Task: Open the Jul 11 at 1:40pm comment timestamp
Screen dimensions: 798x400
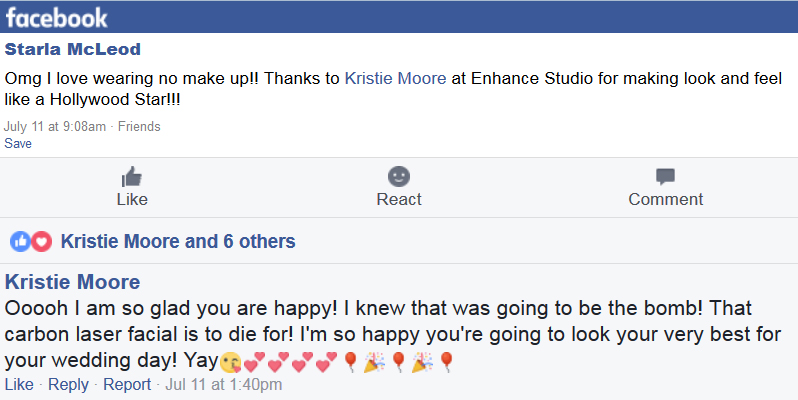Action: (223, 384)
